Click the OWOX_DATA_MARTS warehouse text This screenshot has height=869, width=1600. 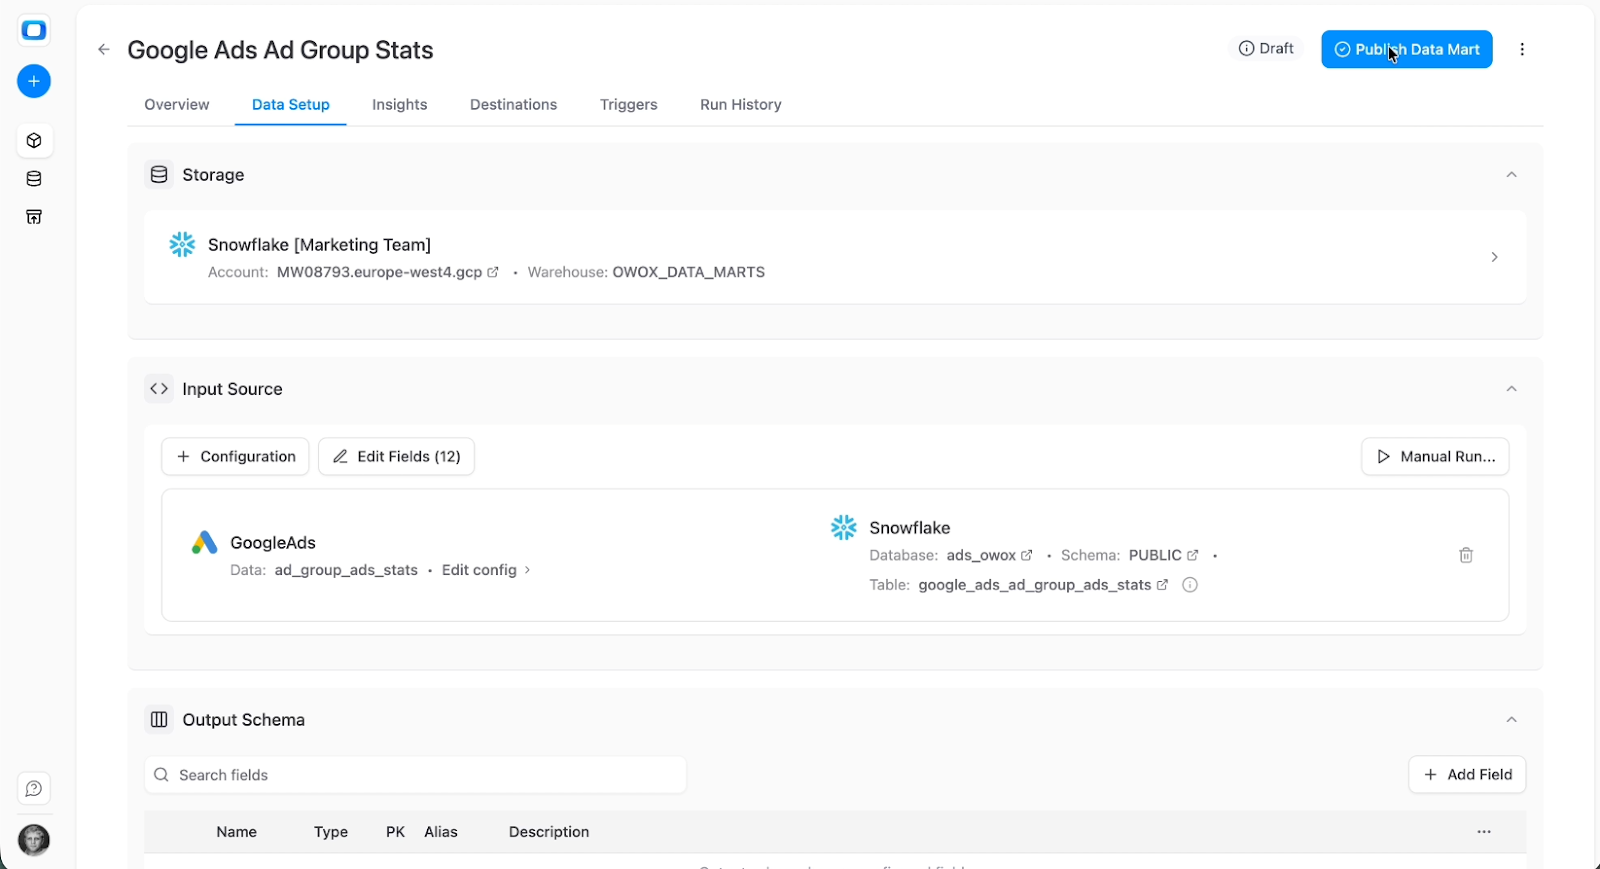(x=689, y=272)
